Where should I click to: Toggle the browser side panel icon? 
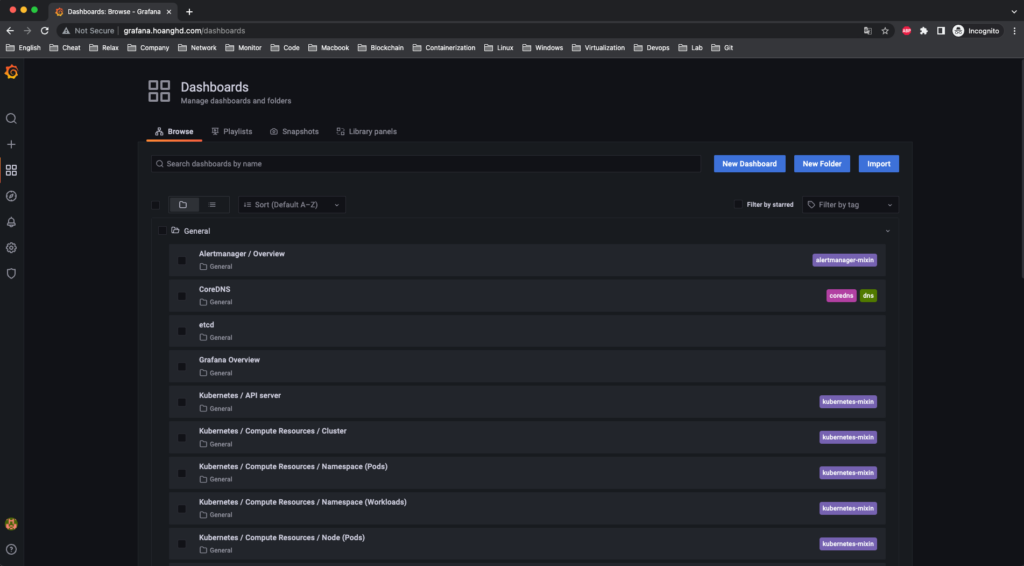pos(940,31)
